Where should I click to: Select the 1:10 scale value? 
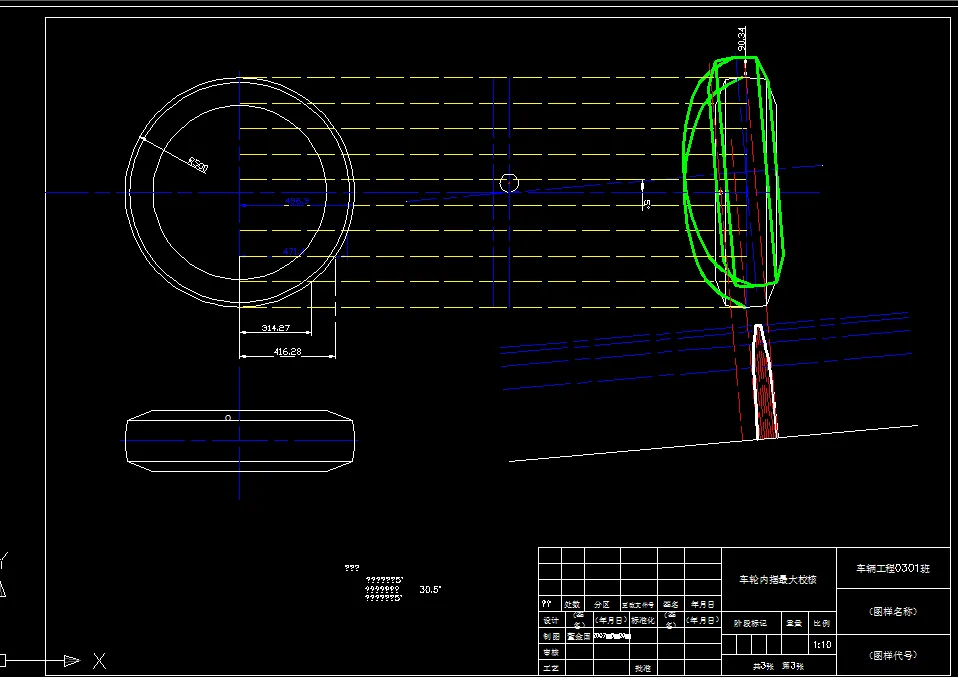coord(822,645)
